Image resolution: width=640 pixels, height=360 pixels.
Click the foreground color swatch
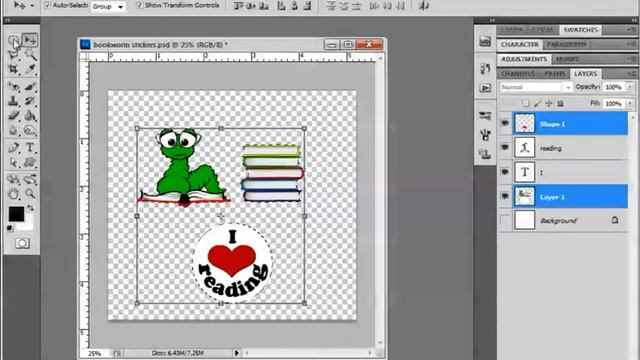tap(16, 214)
